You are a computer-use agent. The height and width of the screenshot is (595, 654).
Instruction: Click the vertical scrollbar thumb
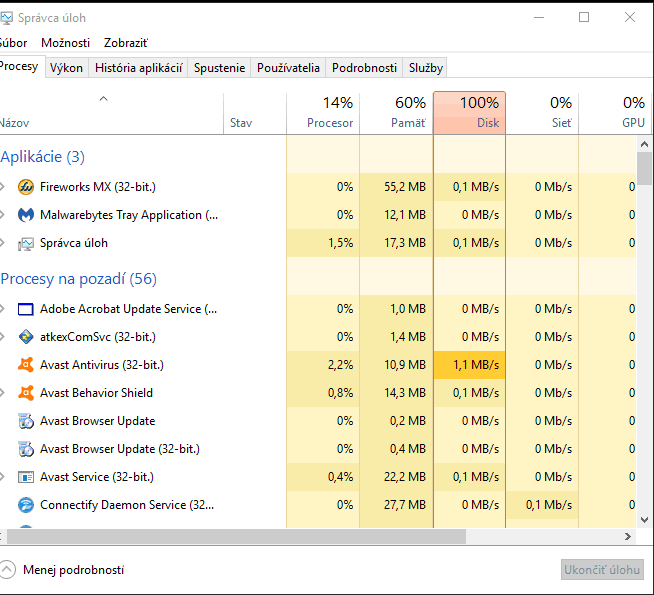tap(644, 168)
